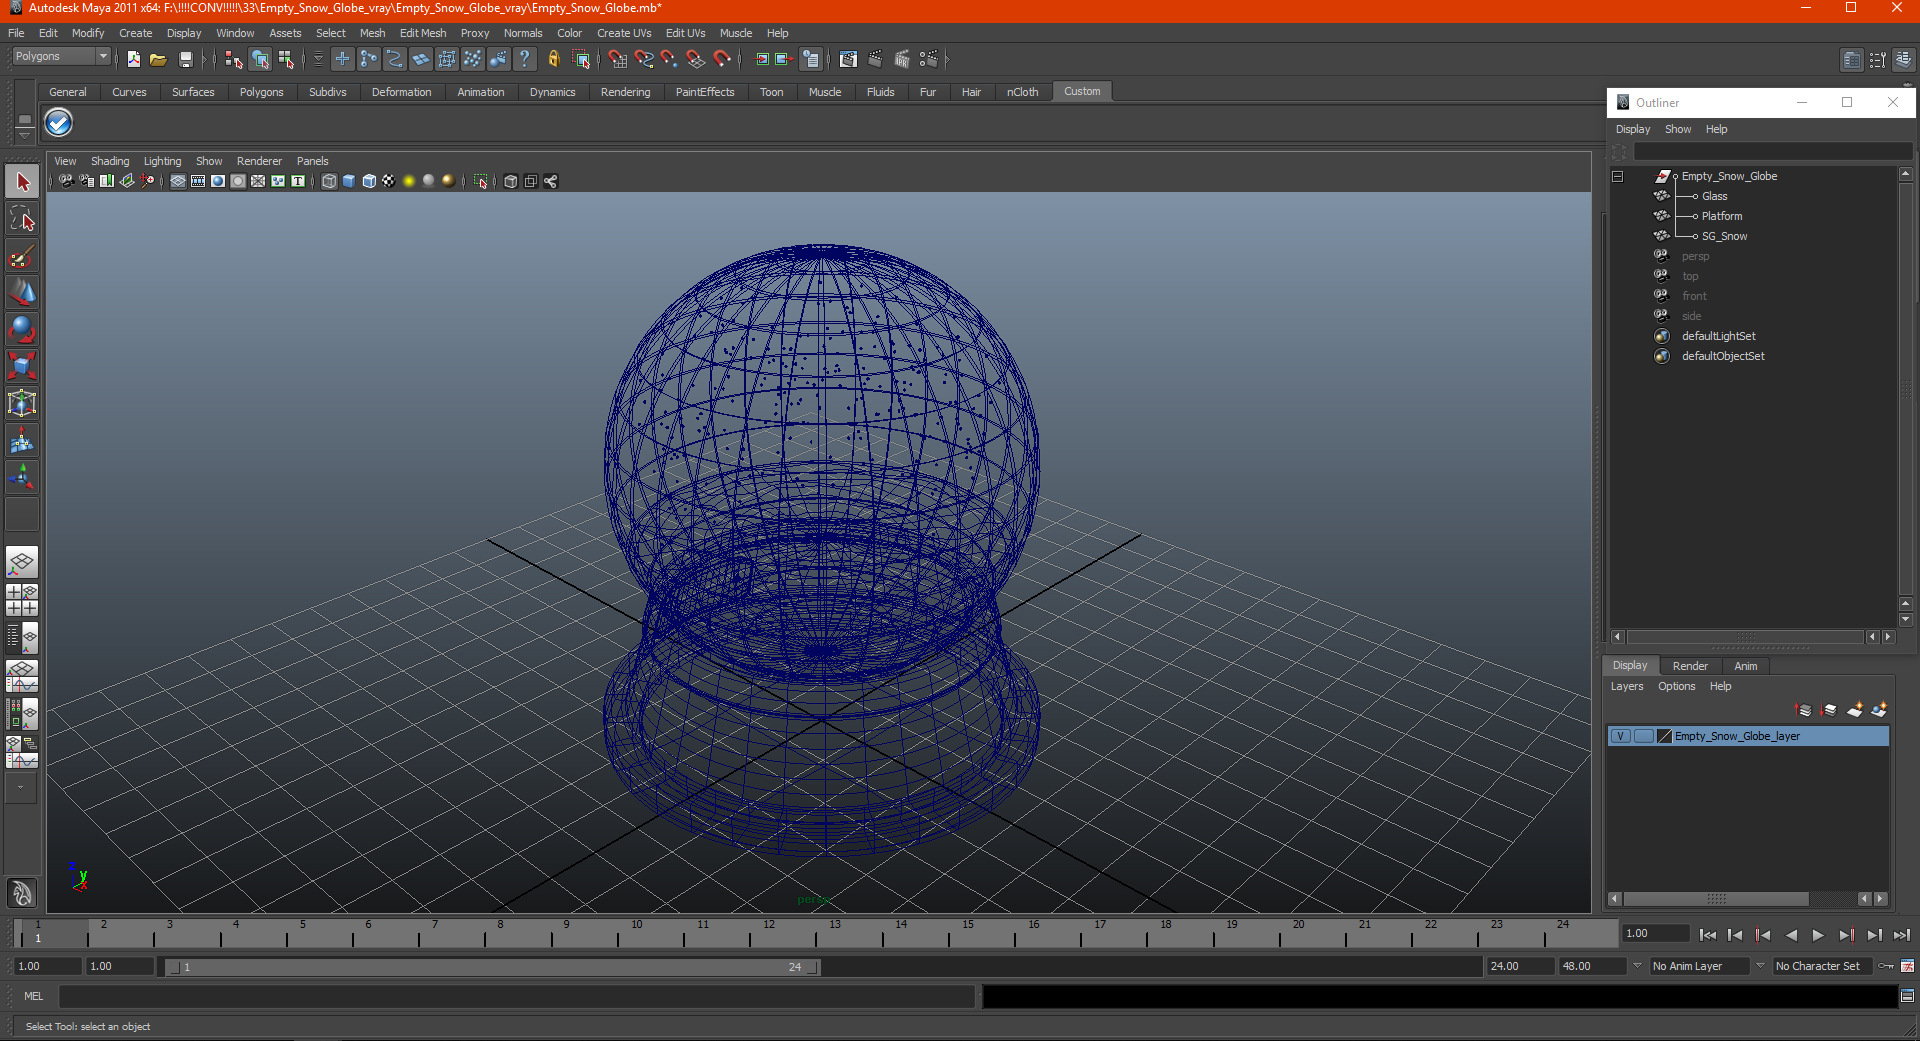Choose the Move tool cone icon

22,293
